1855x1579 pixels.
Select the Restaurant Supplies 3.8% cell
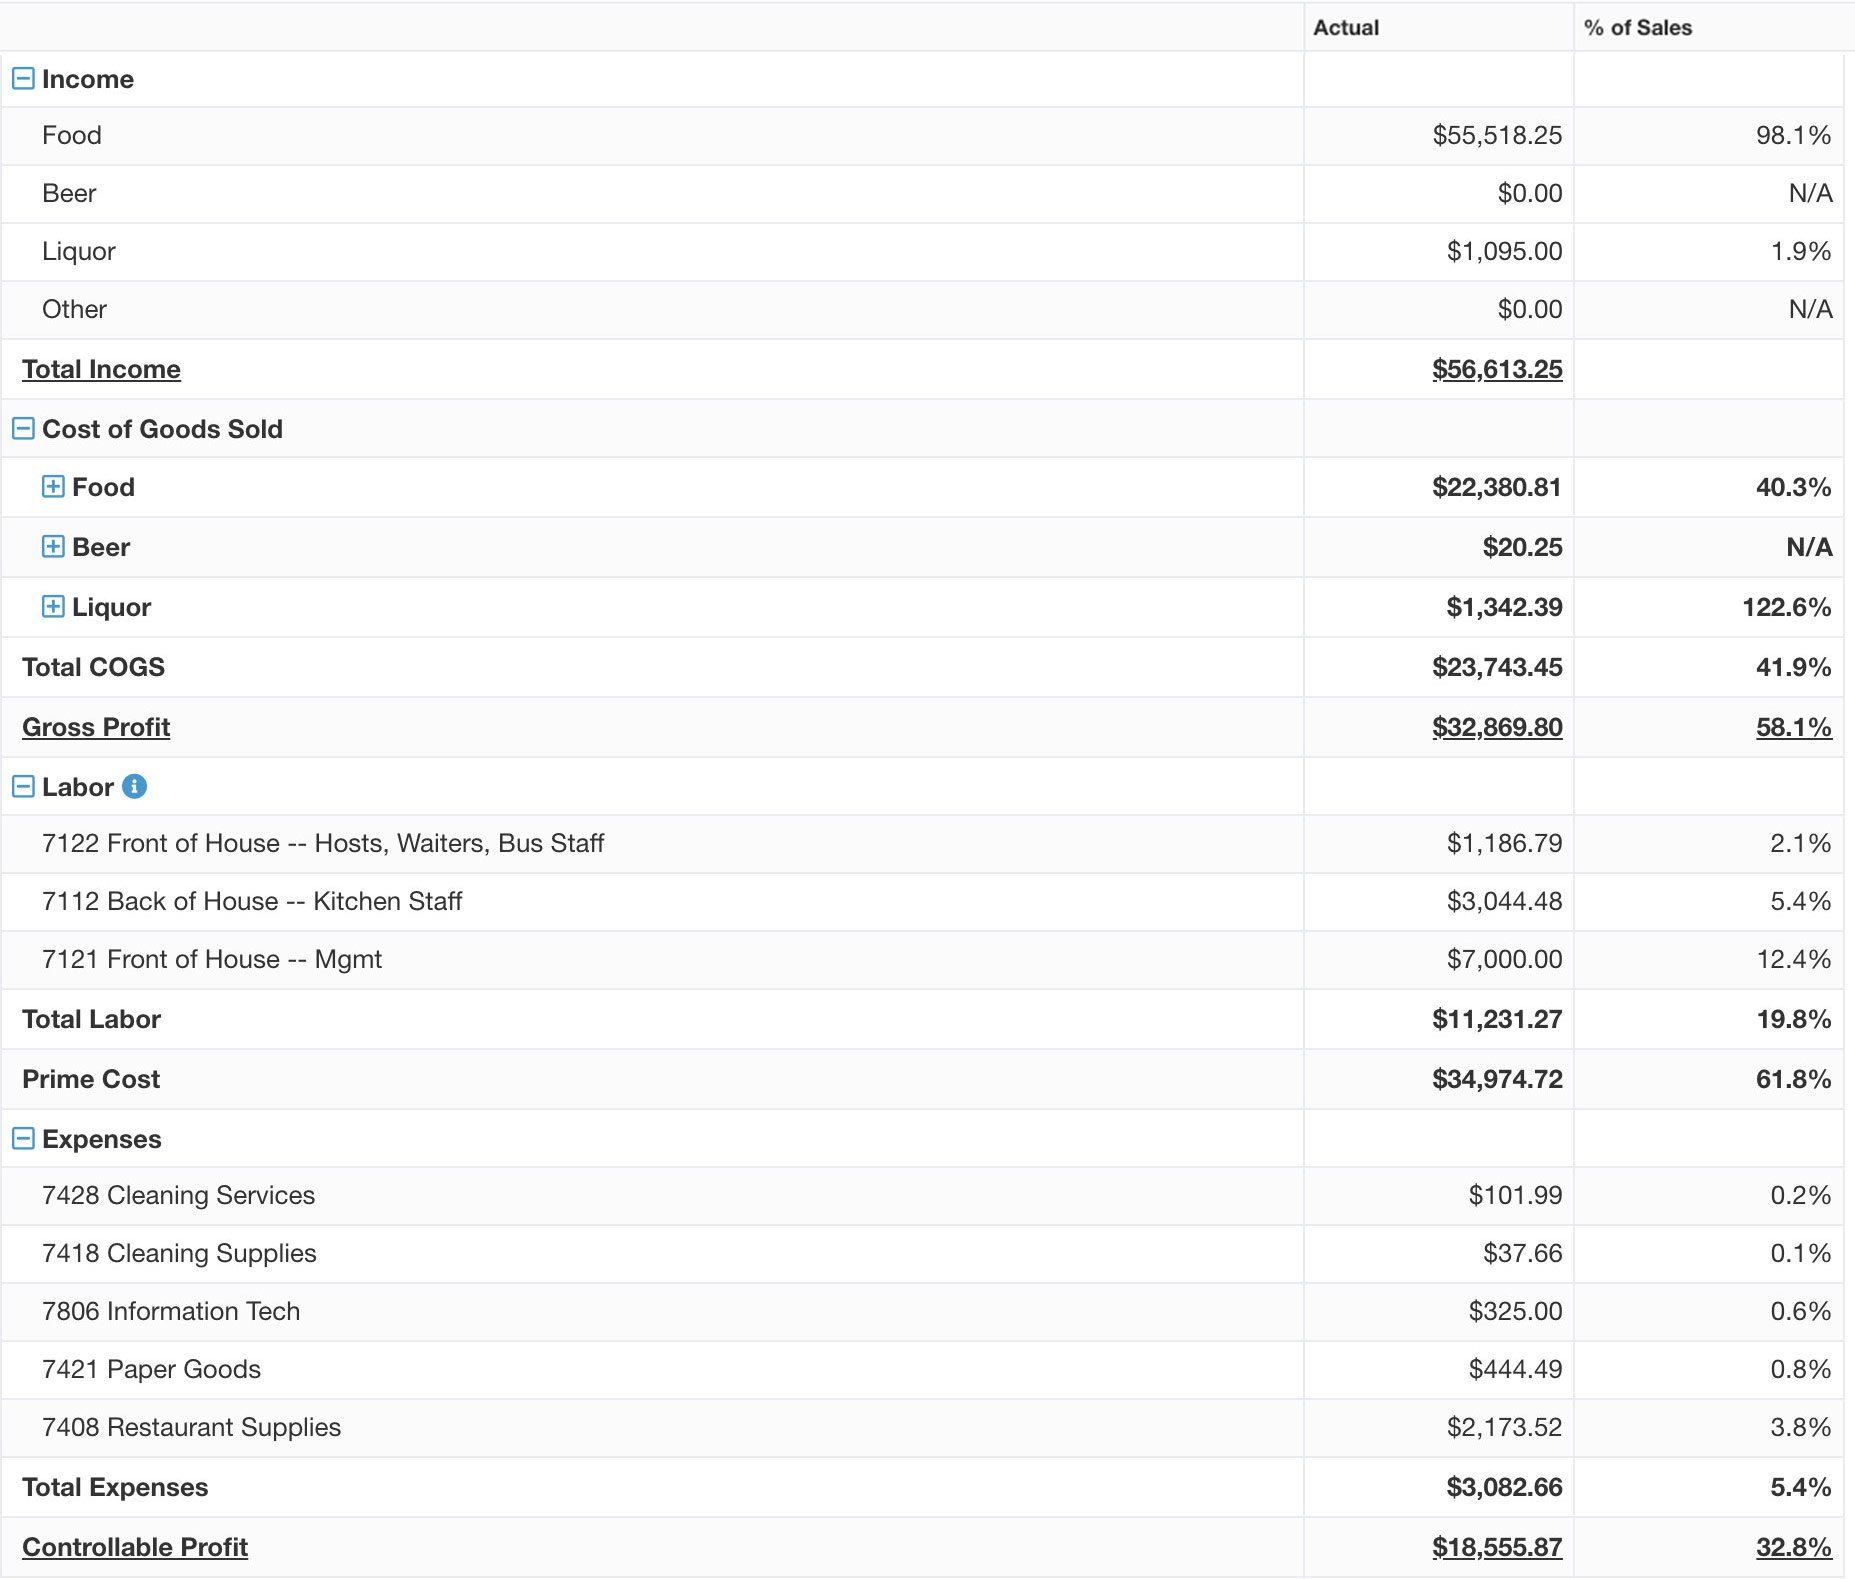(1801, 1427)
